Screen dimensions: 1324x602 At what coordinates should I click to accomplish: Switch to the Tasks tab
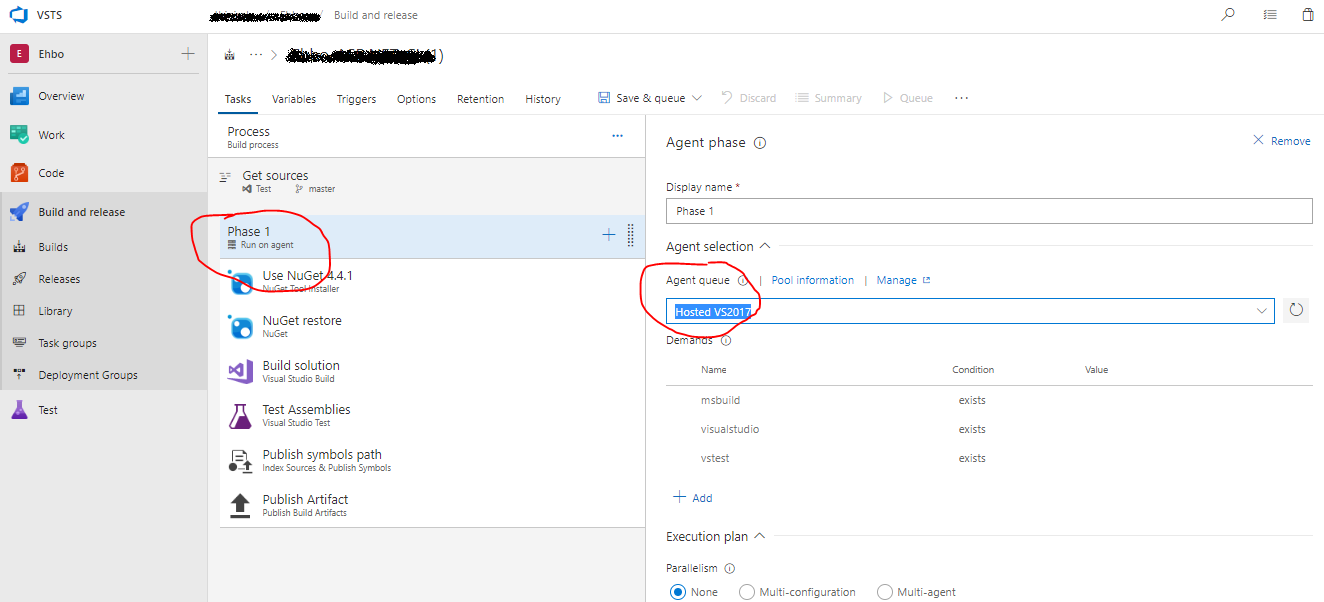(x=238, y=99)
